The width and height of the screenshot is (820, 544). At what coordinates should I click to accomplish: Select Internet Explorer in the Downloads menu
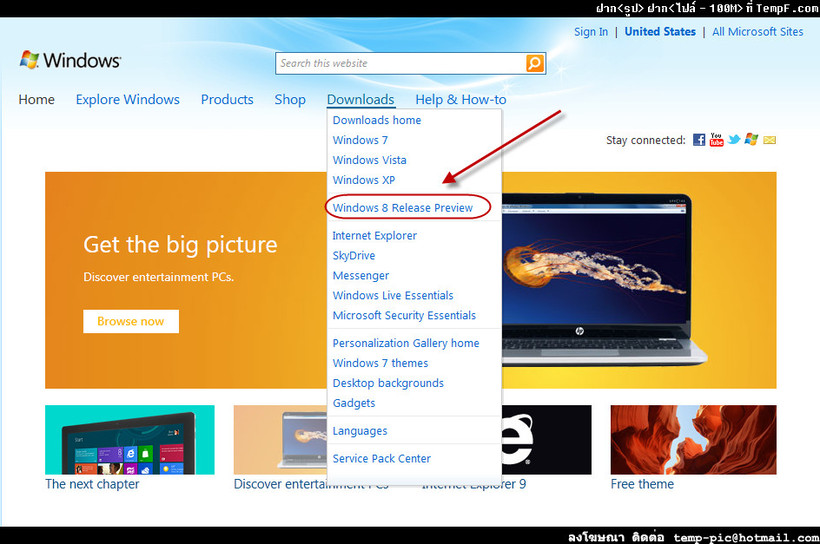tap(374, 236)
